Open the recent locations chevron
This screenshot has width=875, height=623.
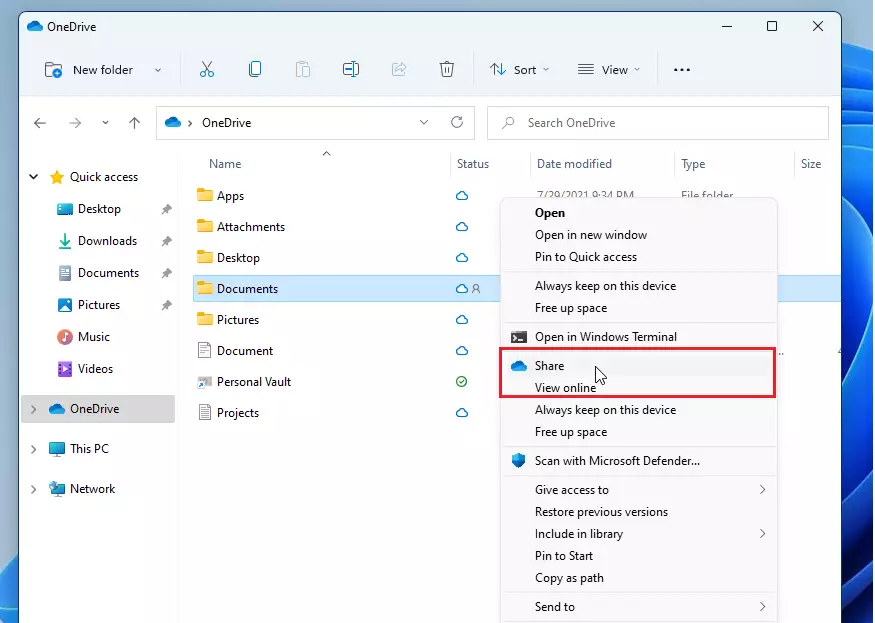click(105, 123)
